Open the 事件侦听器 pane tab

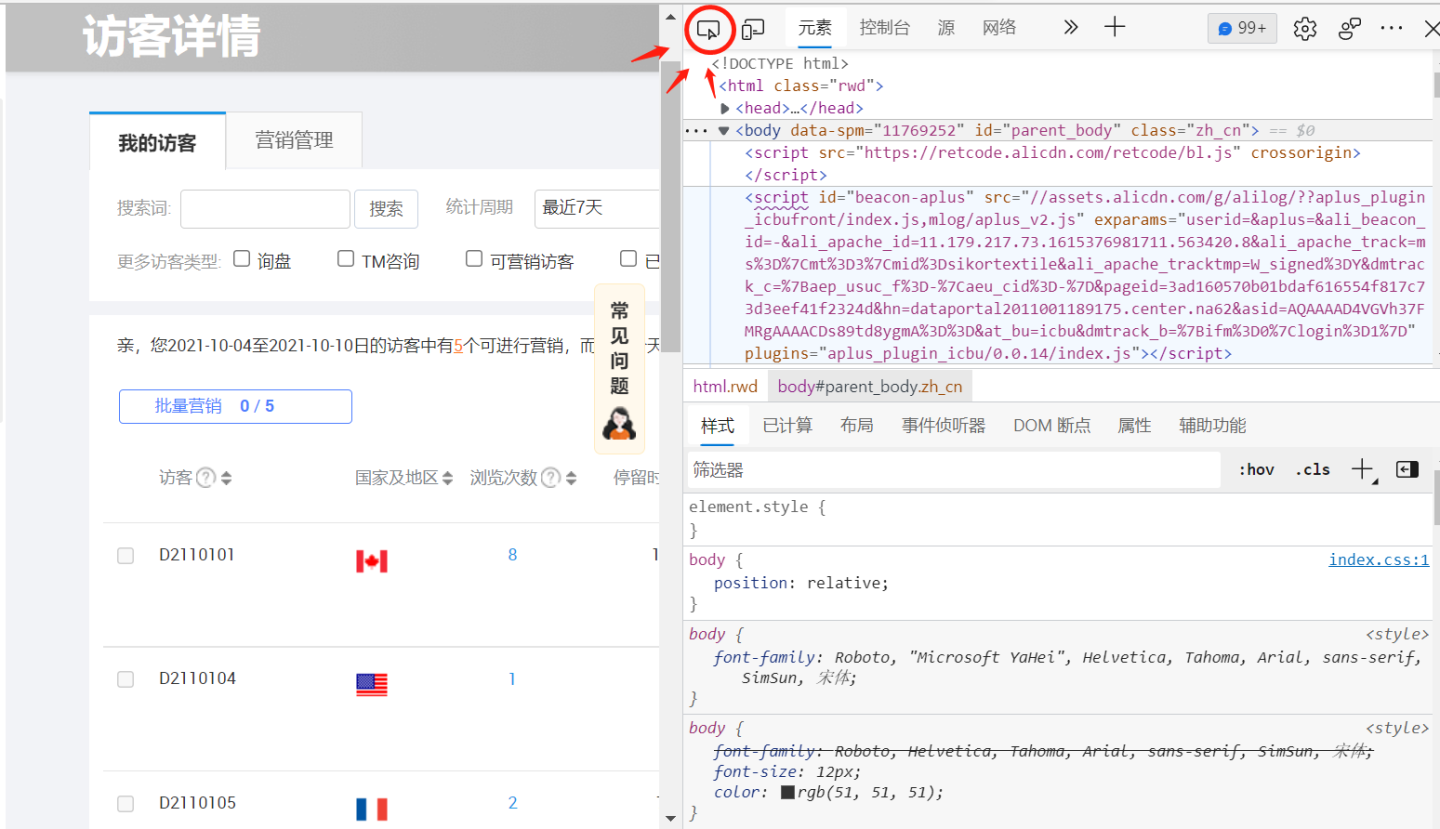[943, 425]
